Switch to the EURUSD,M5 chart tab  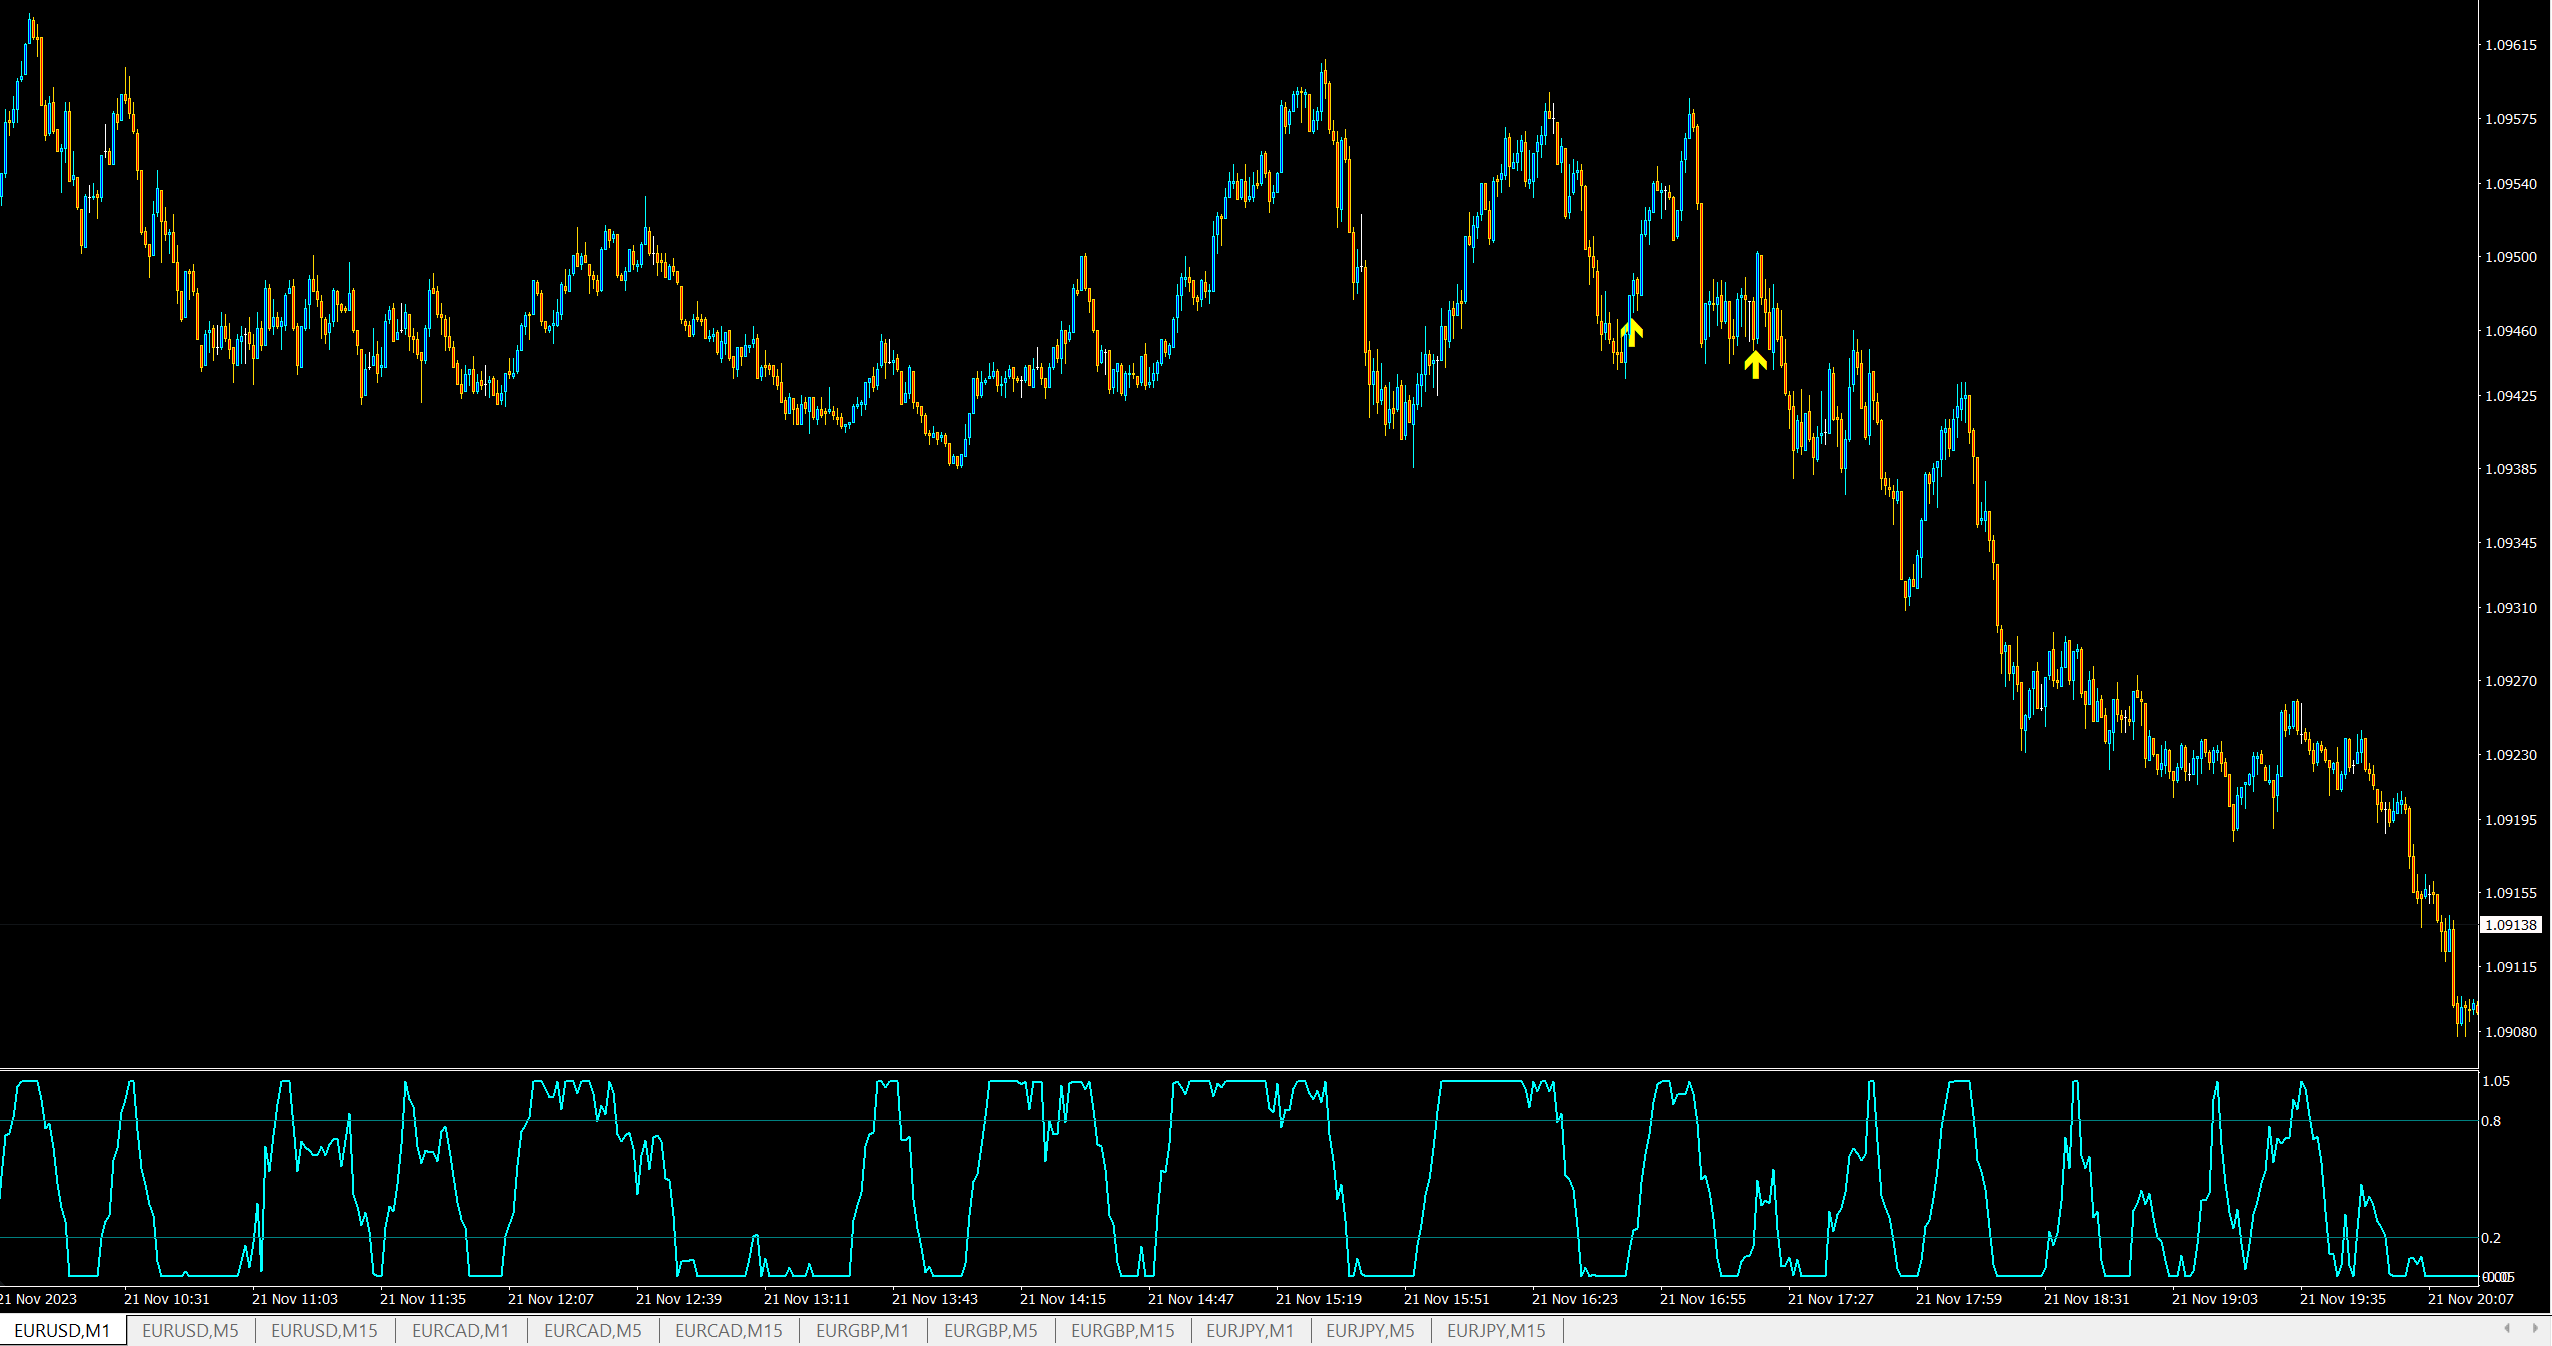[x=190, y=1330]
